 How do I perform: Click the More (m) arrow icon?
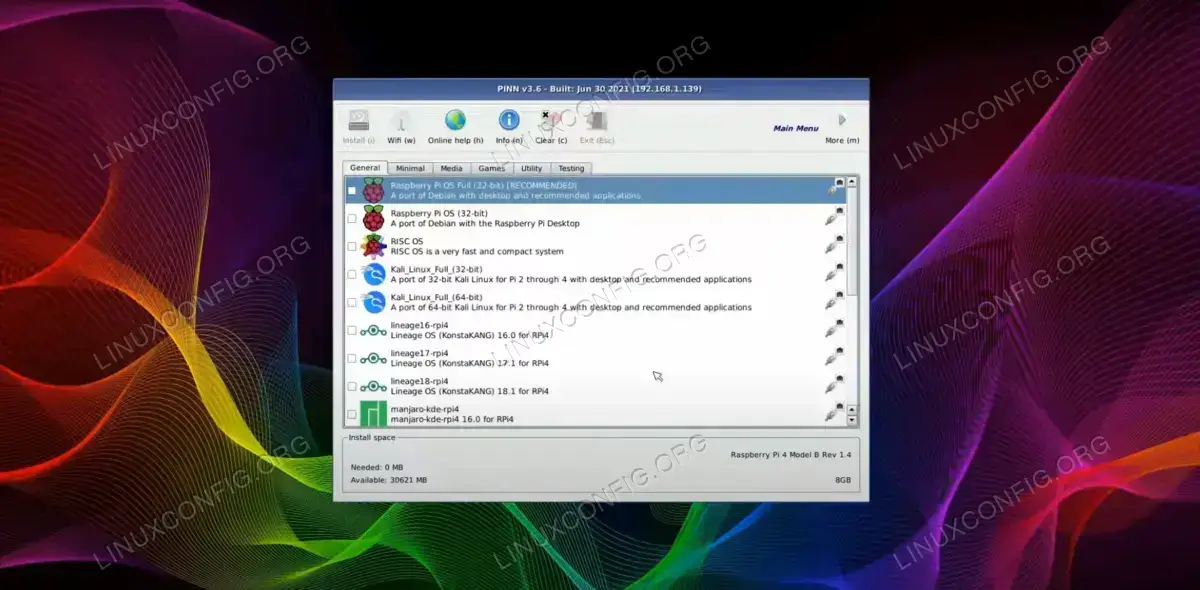[842, 120]
